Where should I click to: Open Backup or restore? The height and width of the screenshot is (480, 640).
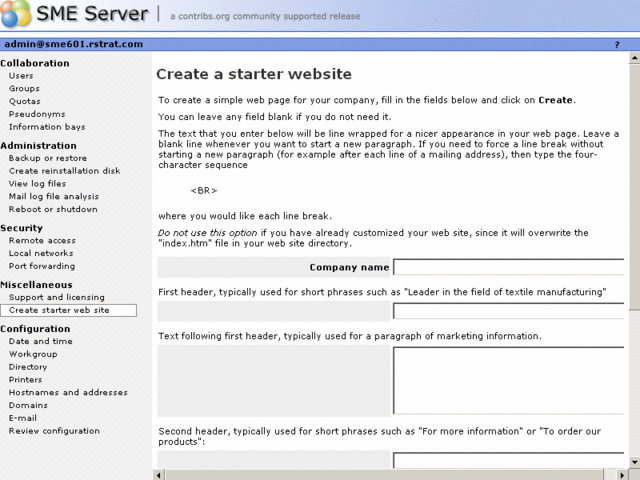click(x=48, y=158)
